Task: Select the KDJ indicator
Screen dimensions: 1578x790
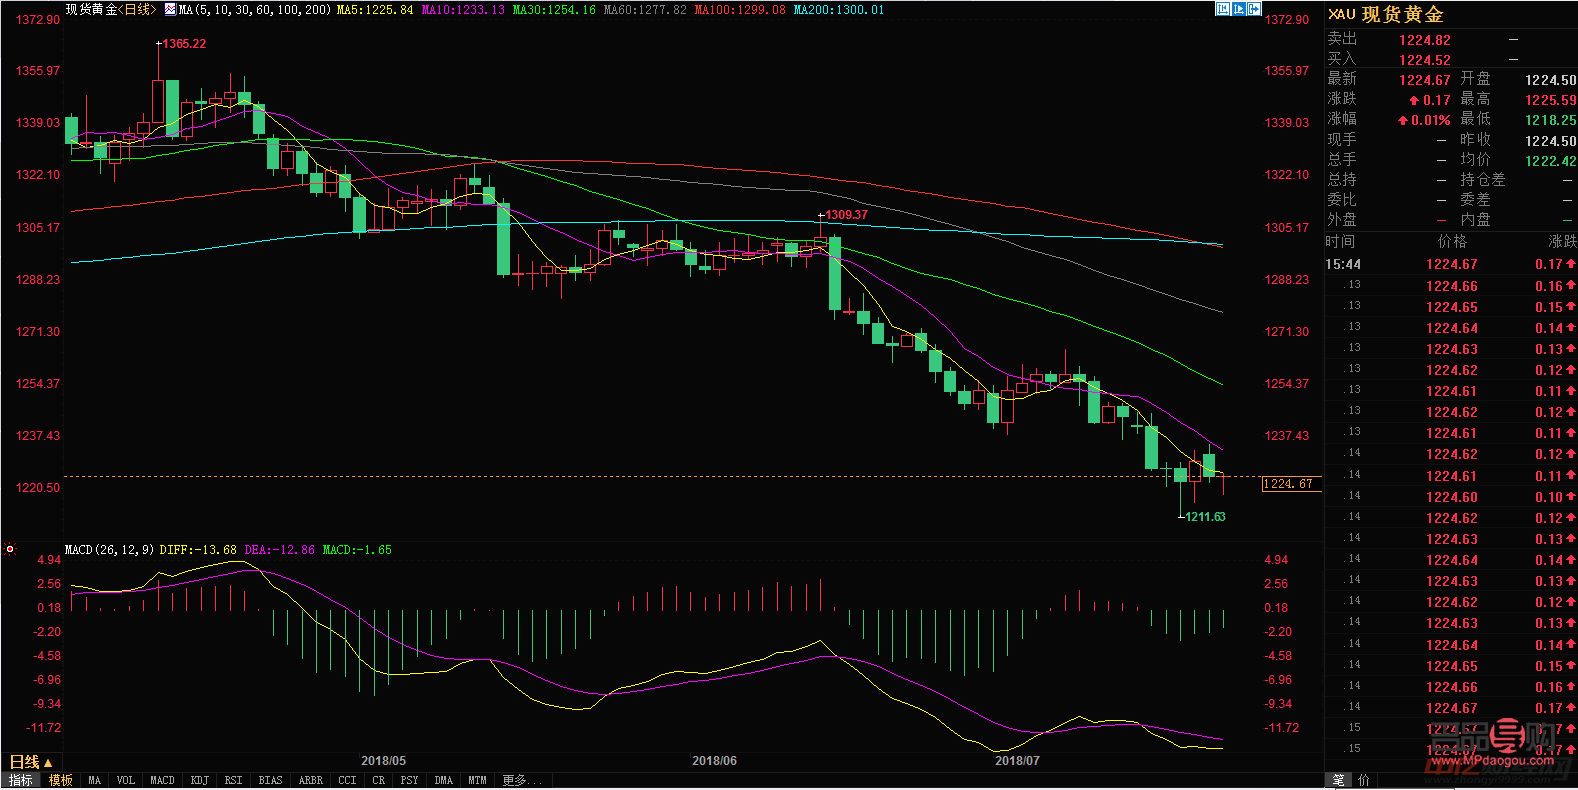Action: coord(199,780)
